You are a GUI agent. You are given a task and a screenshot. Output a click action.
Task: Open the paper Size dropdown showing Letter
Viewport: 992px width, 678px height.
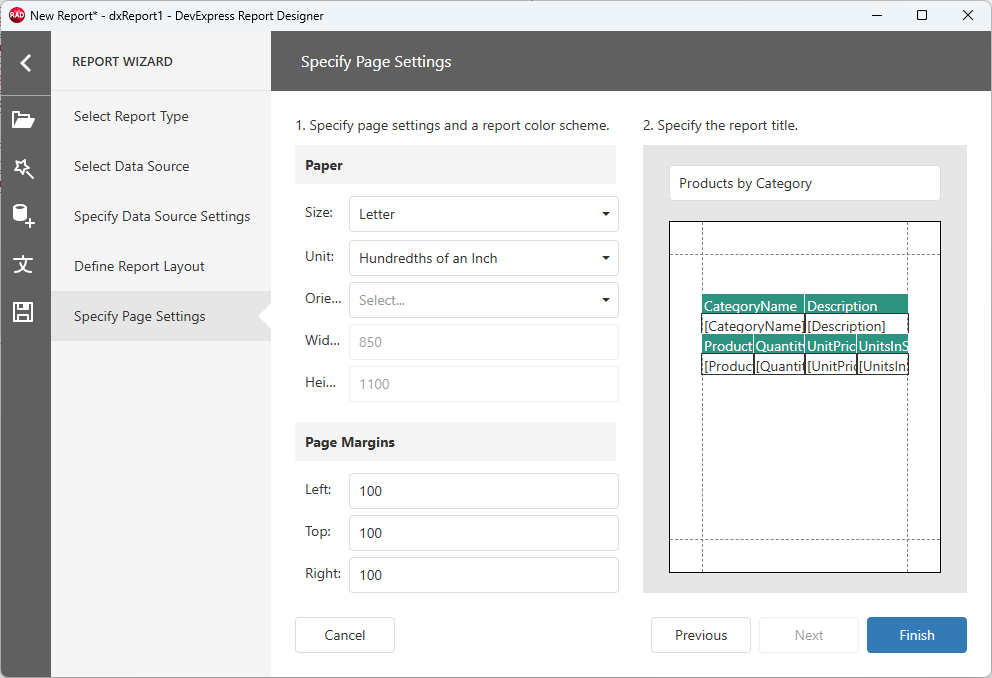(483, 214)
